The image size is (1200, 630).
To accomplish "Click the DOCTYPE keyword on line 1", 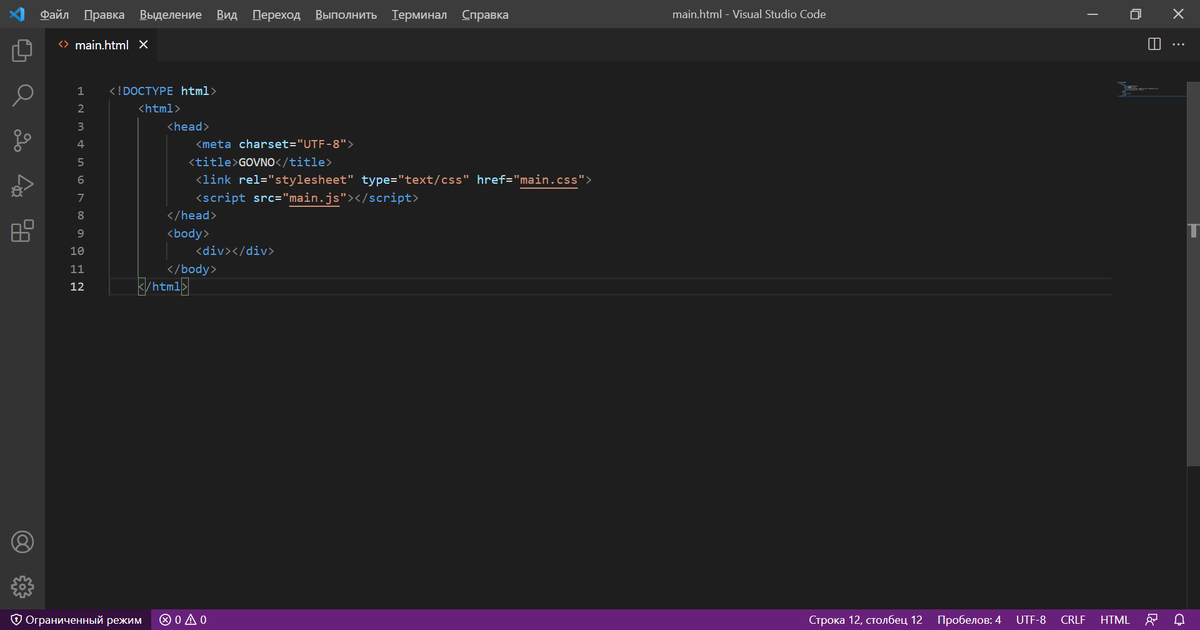I will [148, 91].
